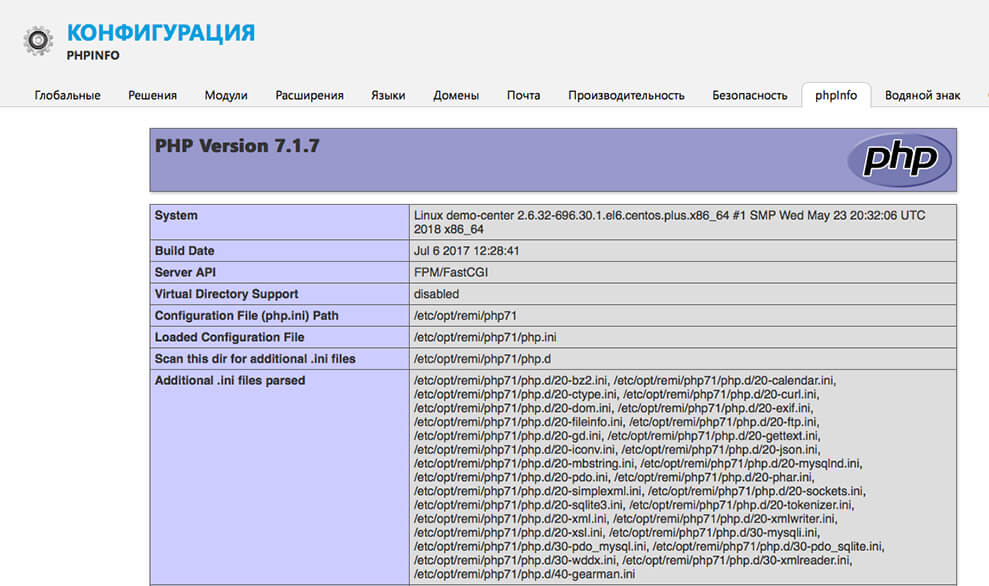Click the 20-sqlite3.ini file path
The image size is (989, 586).
click(x=519, y=505)
